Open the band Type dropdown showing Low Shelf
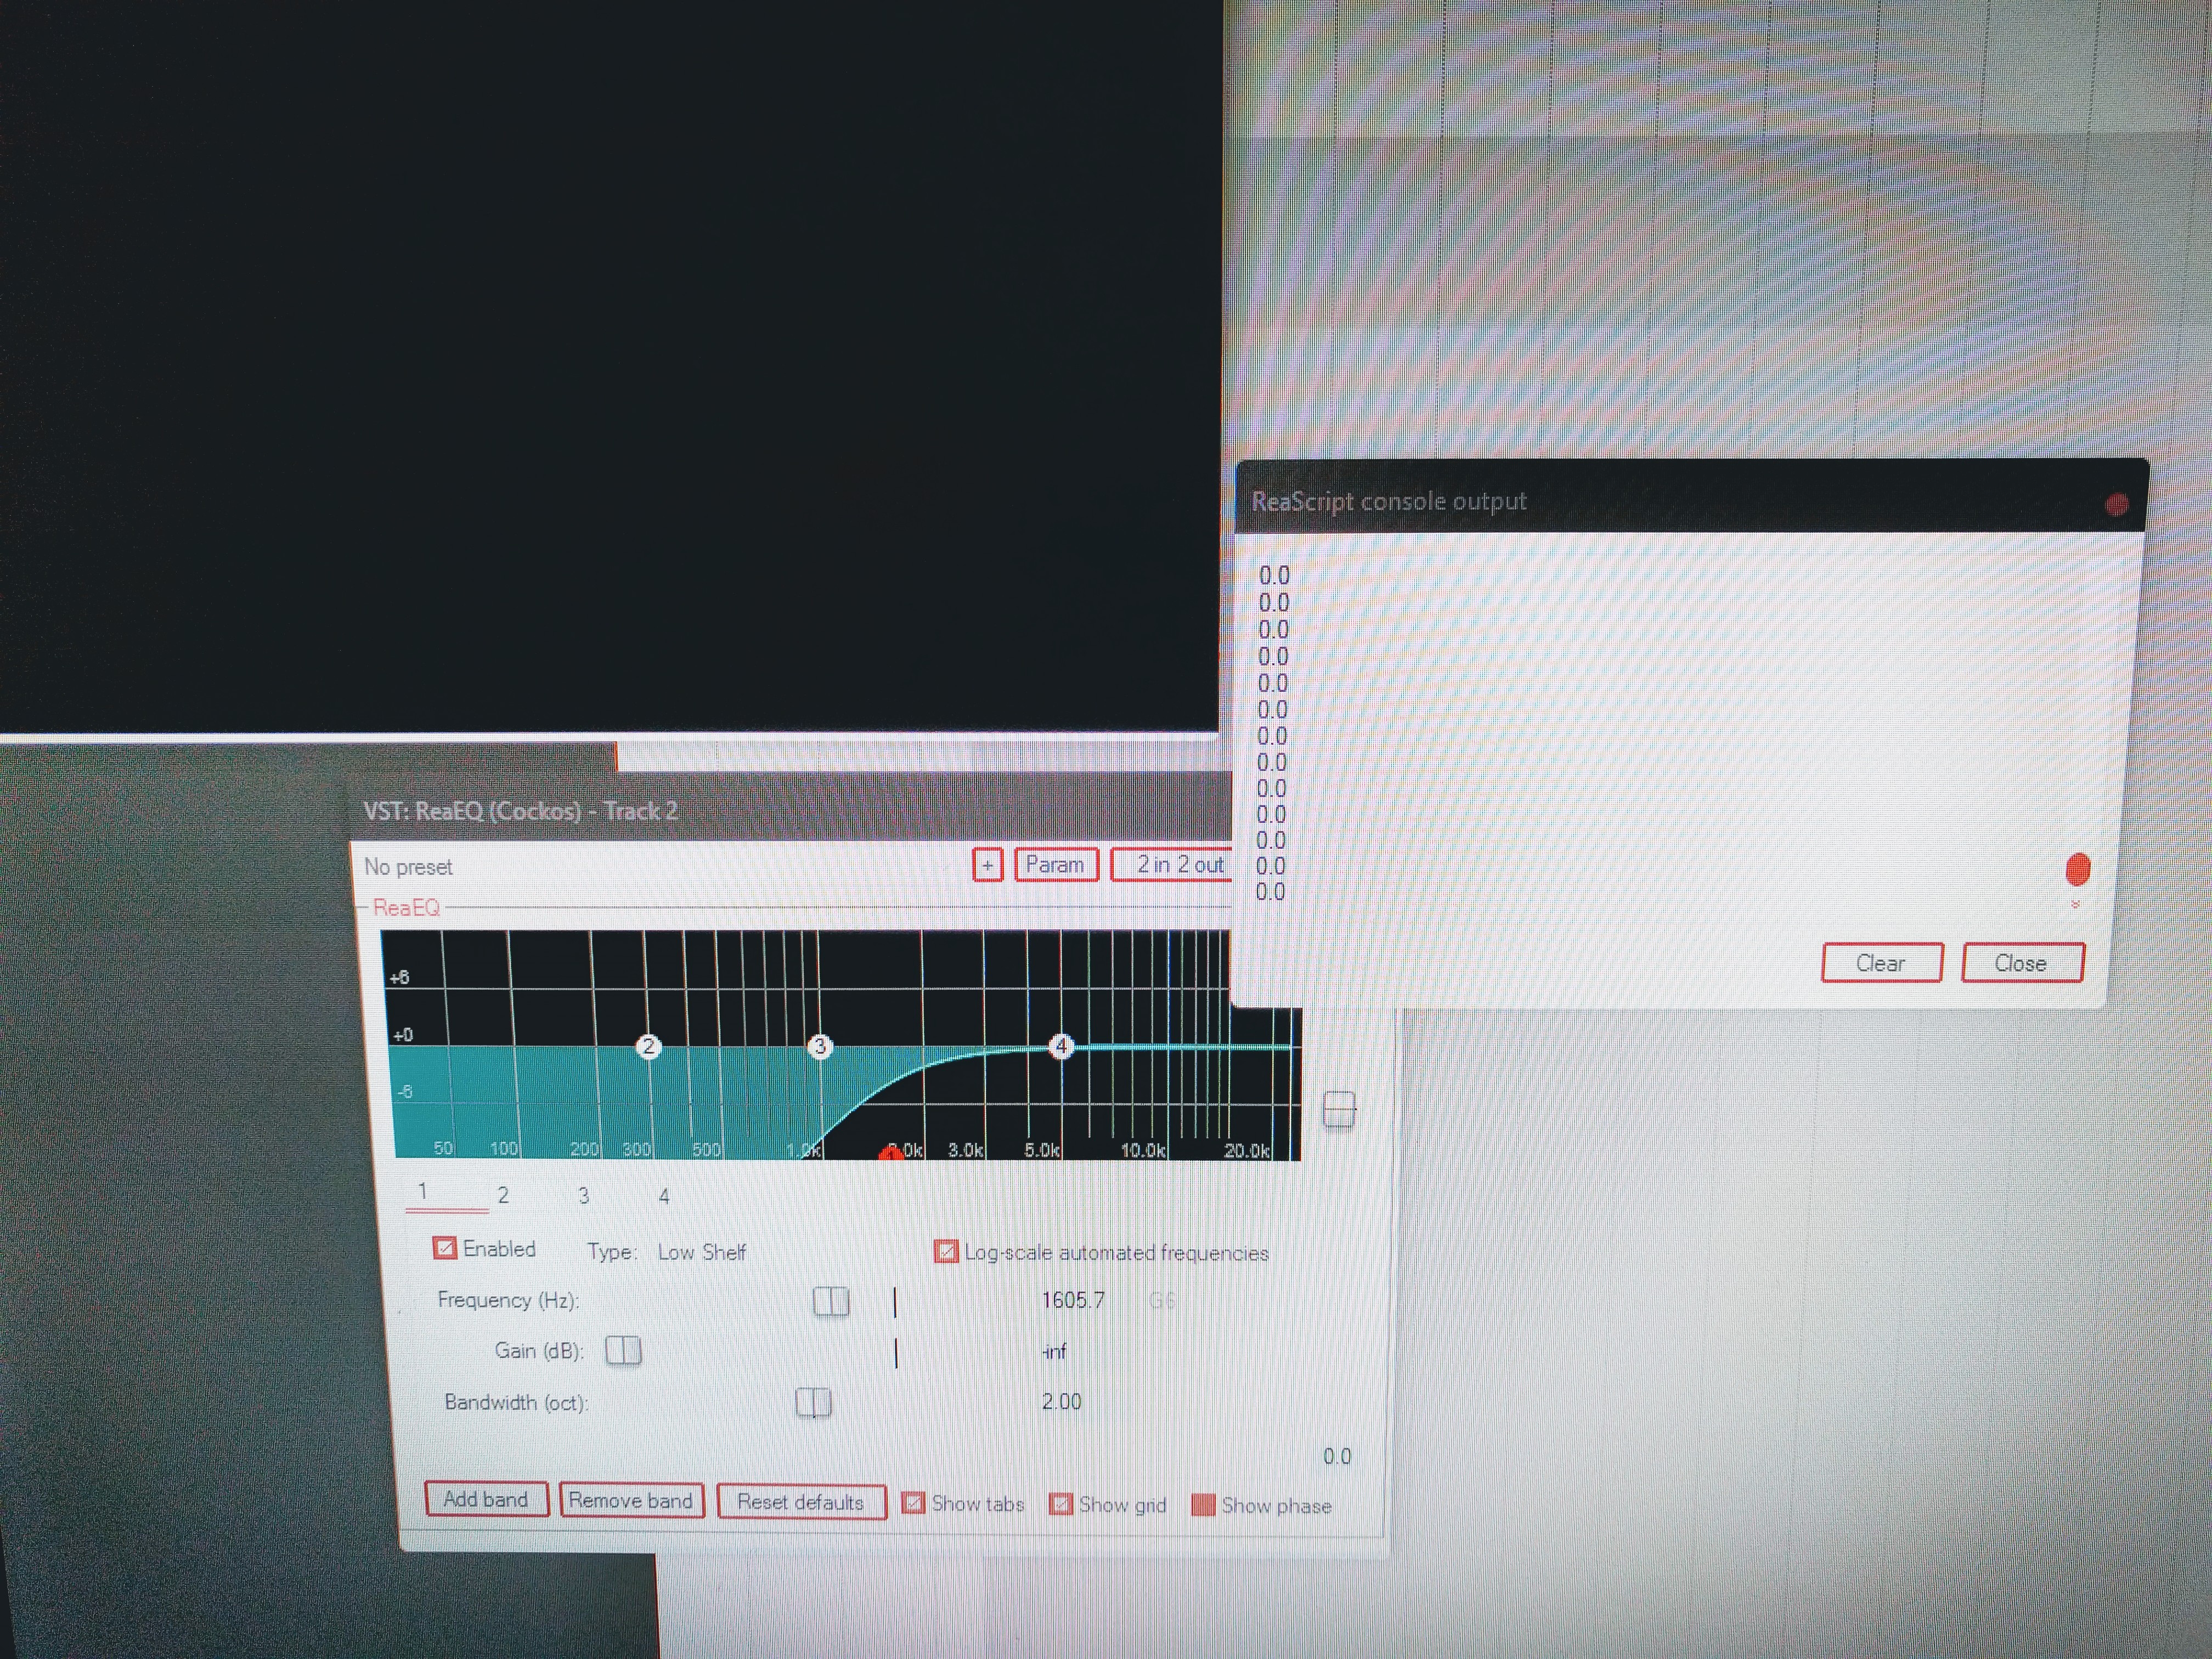 coord(702,1252)
